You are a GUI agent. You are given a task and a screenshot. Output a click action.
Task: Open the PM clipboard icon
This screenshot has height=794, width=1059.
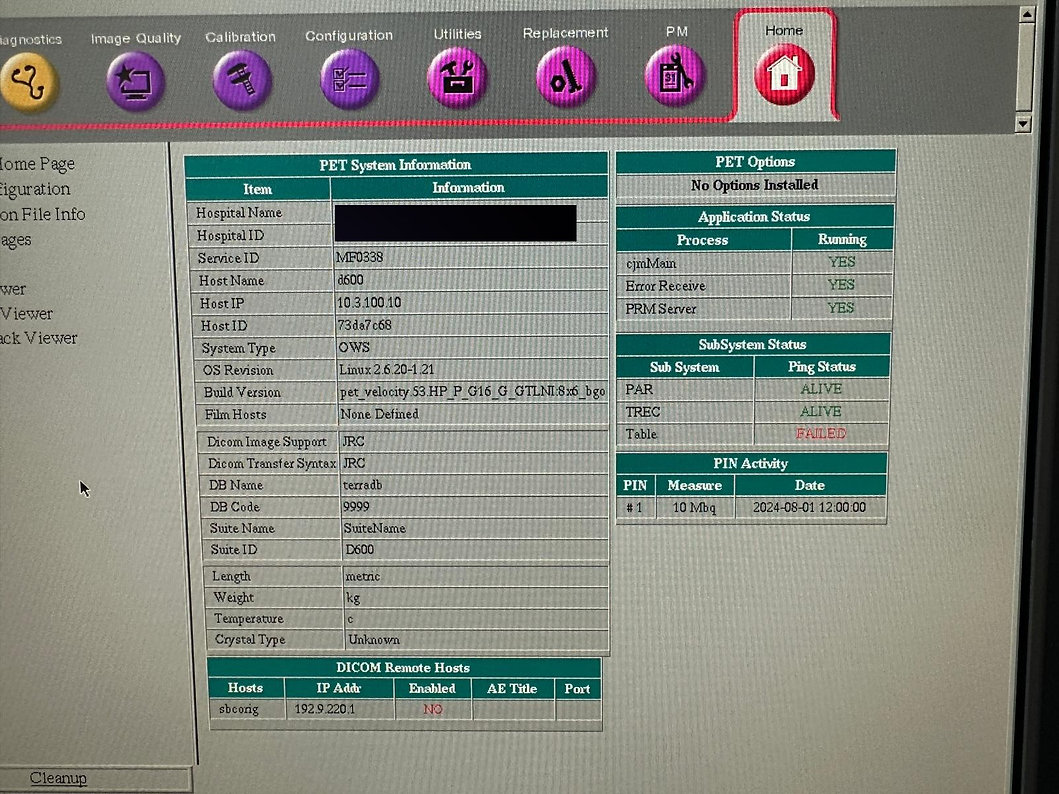click(x=675, y=76)
